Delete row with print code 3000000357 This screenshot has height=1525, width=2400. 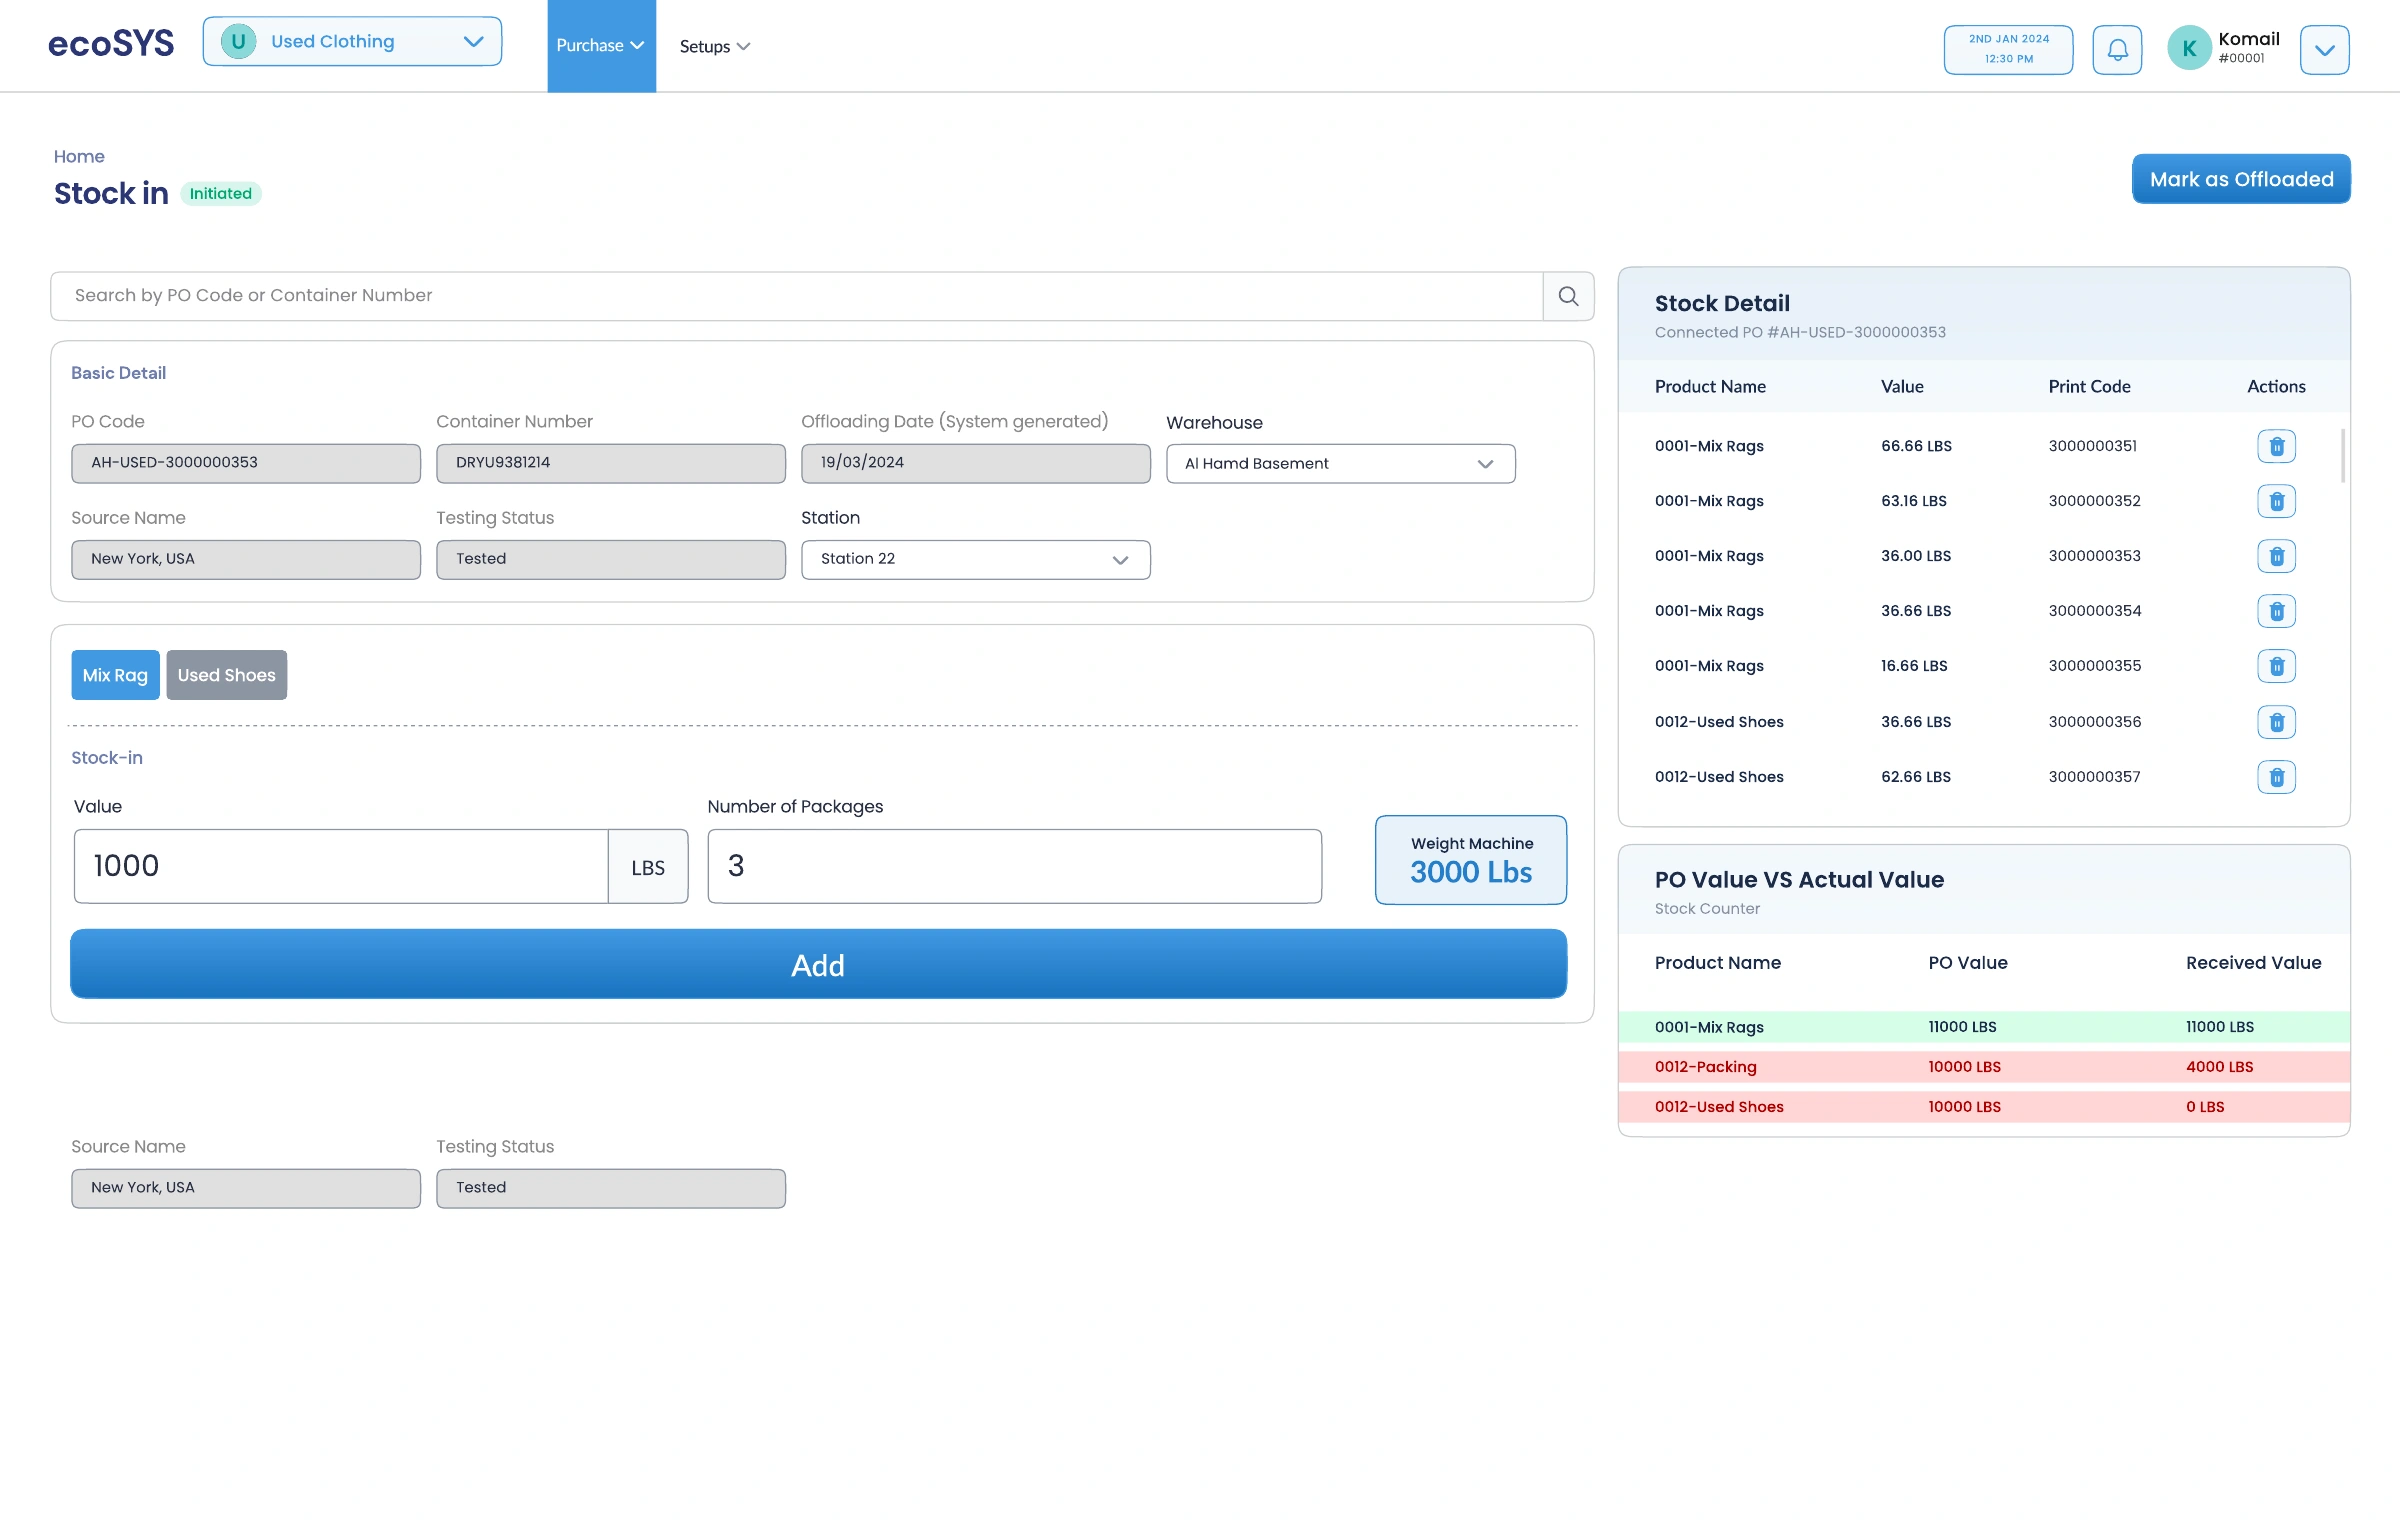[x=2276, y=777]
